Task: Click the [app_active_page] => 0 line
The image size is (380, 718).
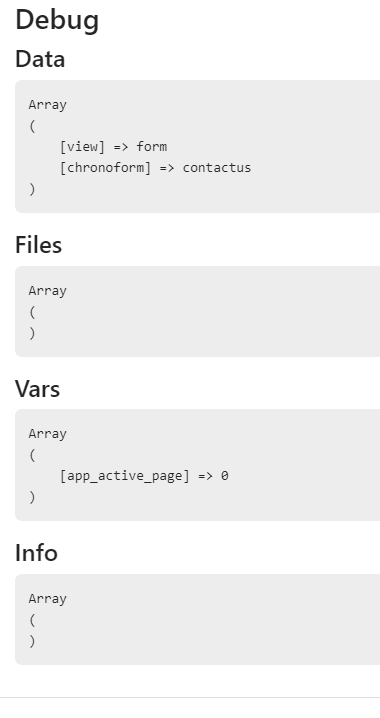Action: (144, 476)
